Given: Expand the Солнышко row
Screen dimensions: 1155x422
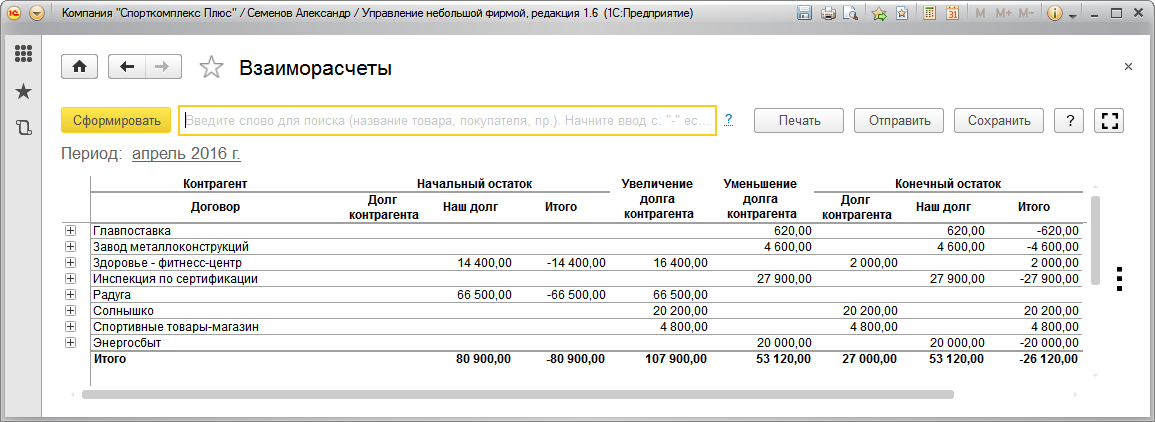Looking at the screenshot, I should 71,311.
